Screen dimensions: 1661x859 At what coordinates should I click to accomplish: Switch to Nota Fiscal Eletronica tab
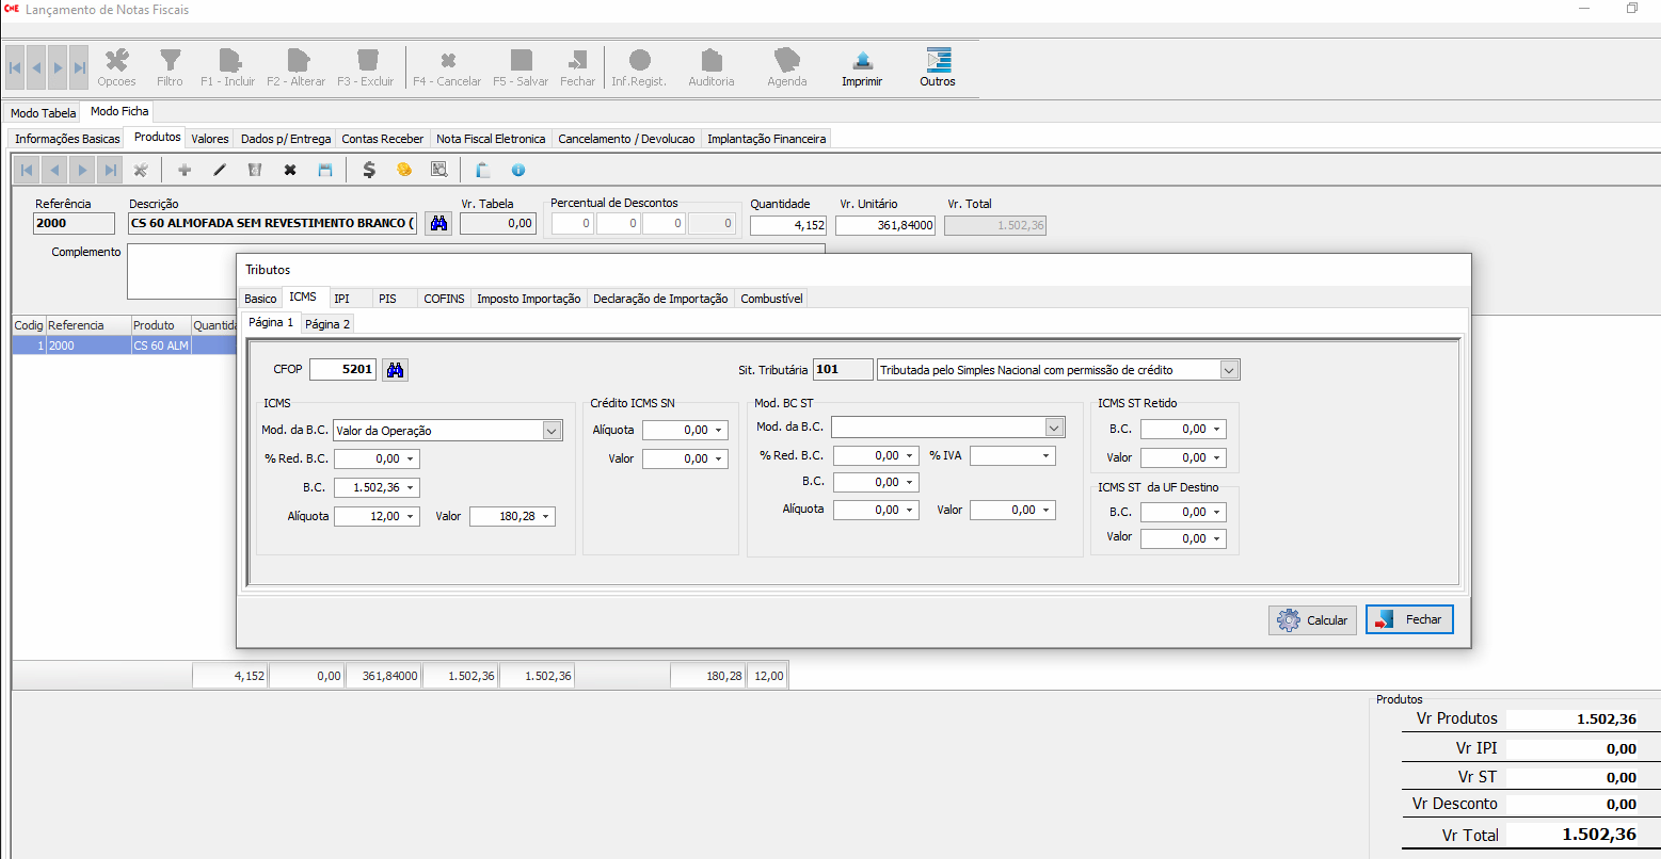point(490,139)
